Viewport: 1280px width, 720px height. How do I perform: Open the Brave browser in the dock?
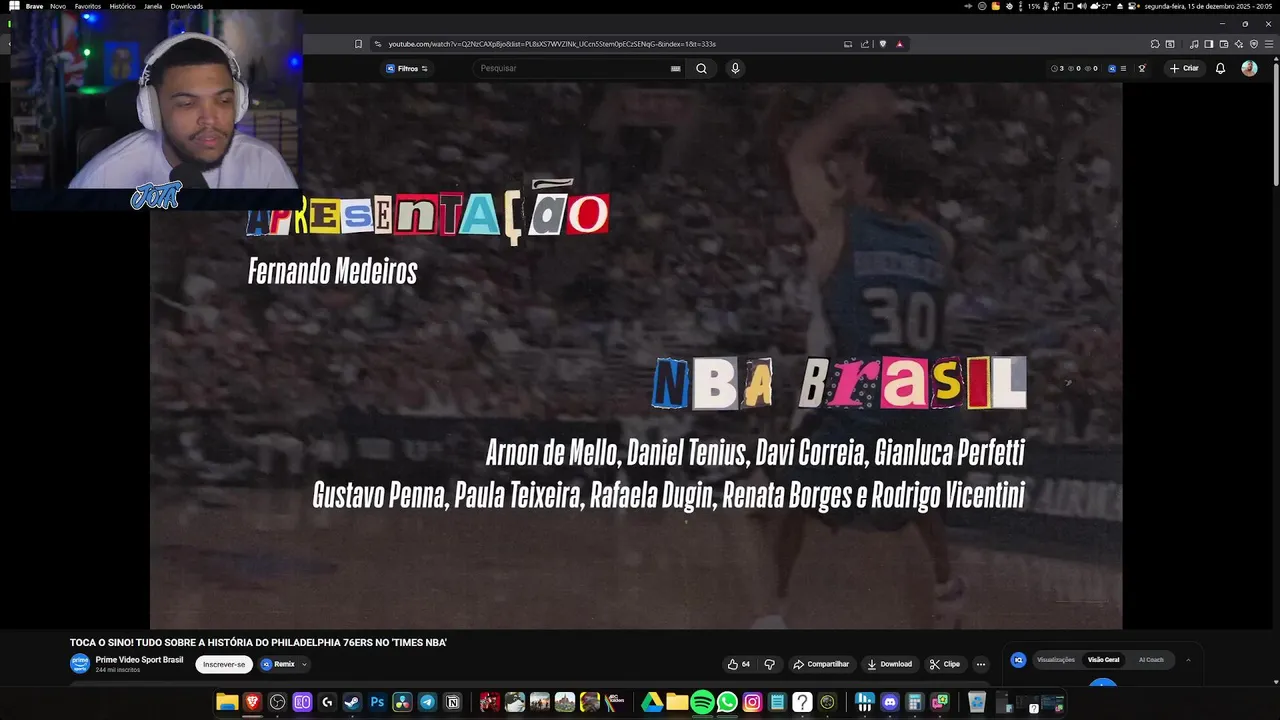252,702
